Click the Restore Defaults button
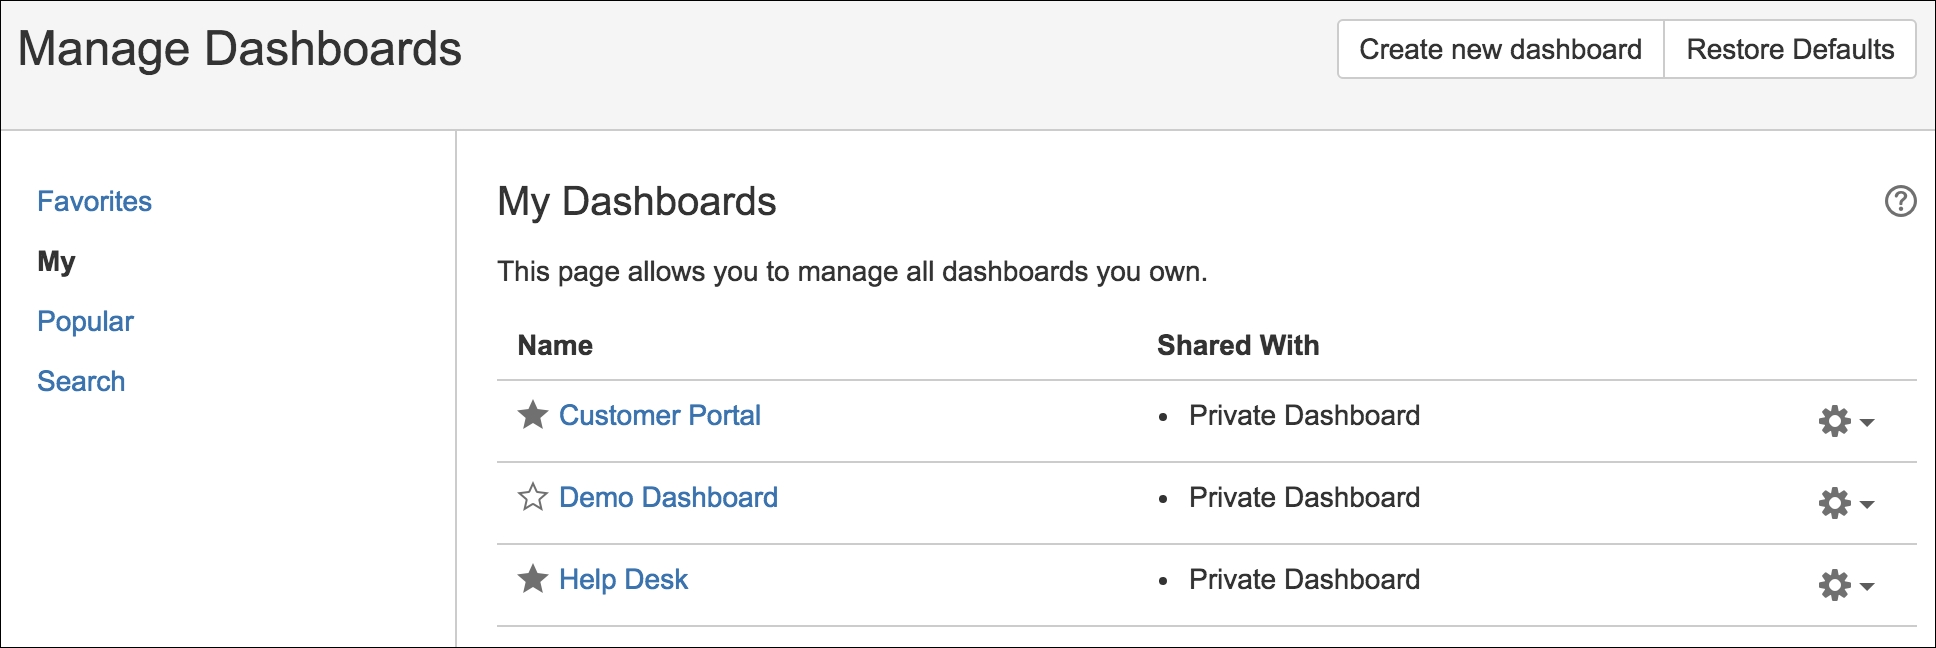Screen dimensions: 1936x648 tap(1790, 49)
